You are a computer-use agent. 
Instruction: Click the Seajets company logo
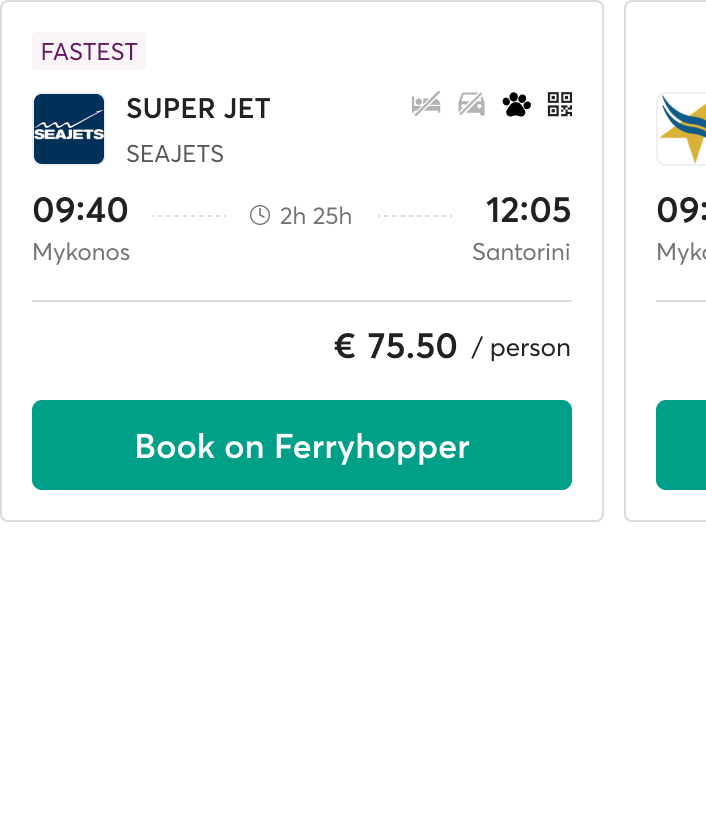69,129
